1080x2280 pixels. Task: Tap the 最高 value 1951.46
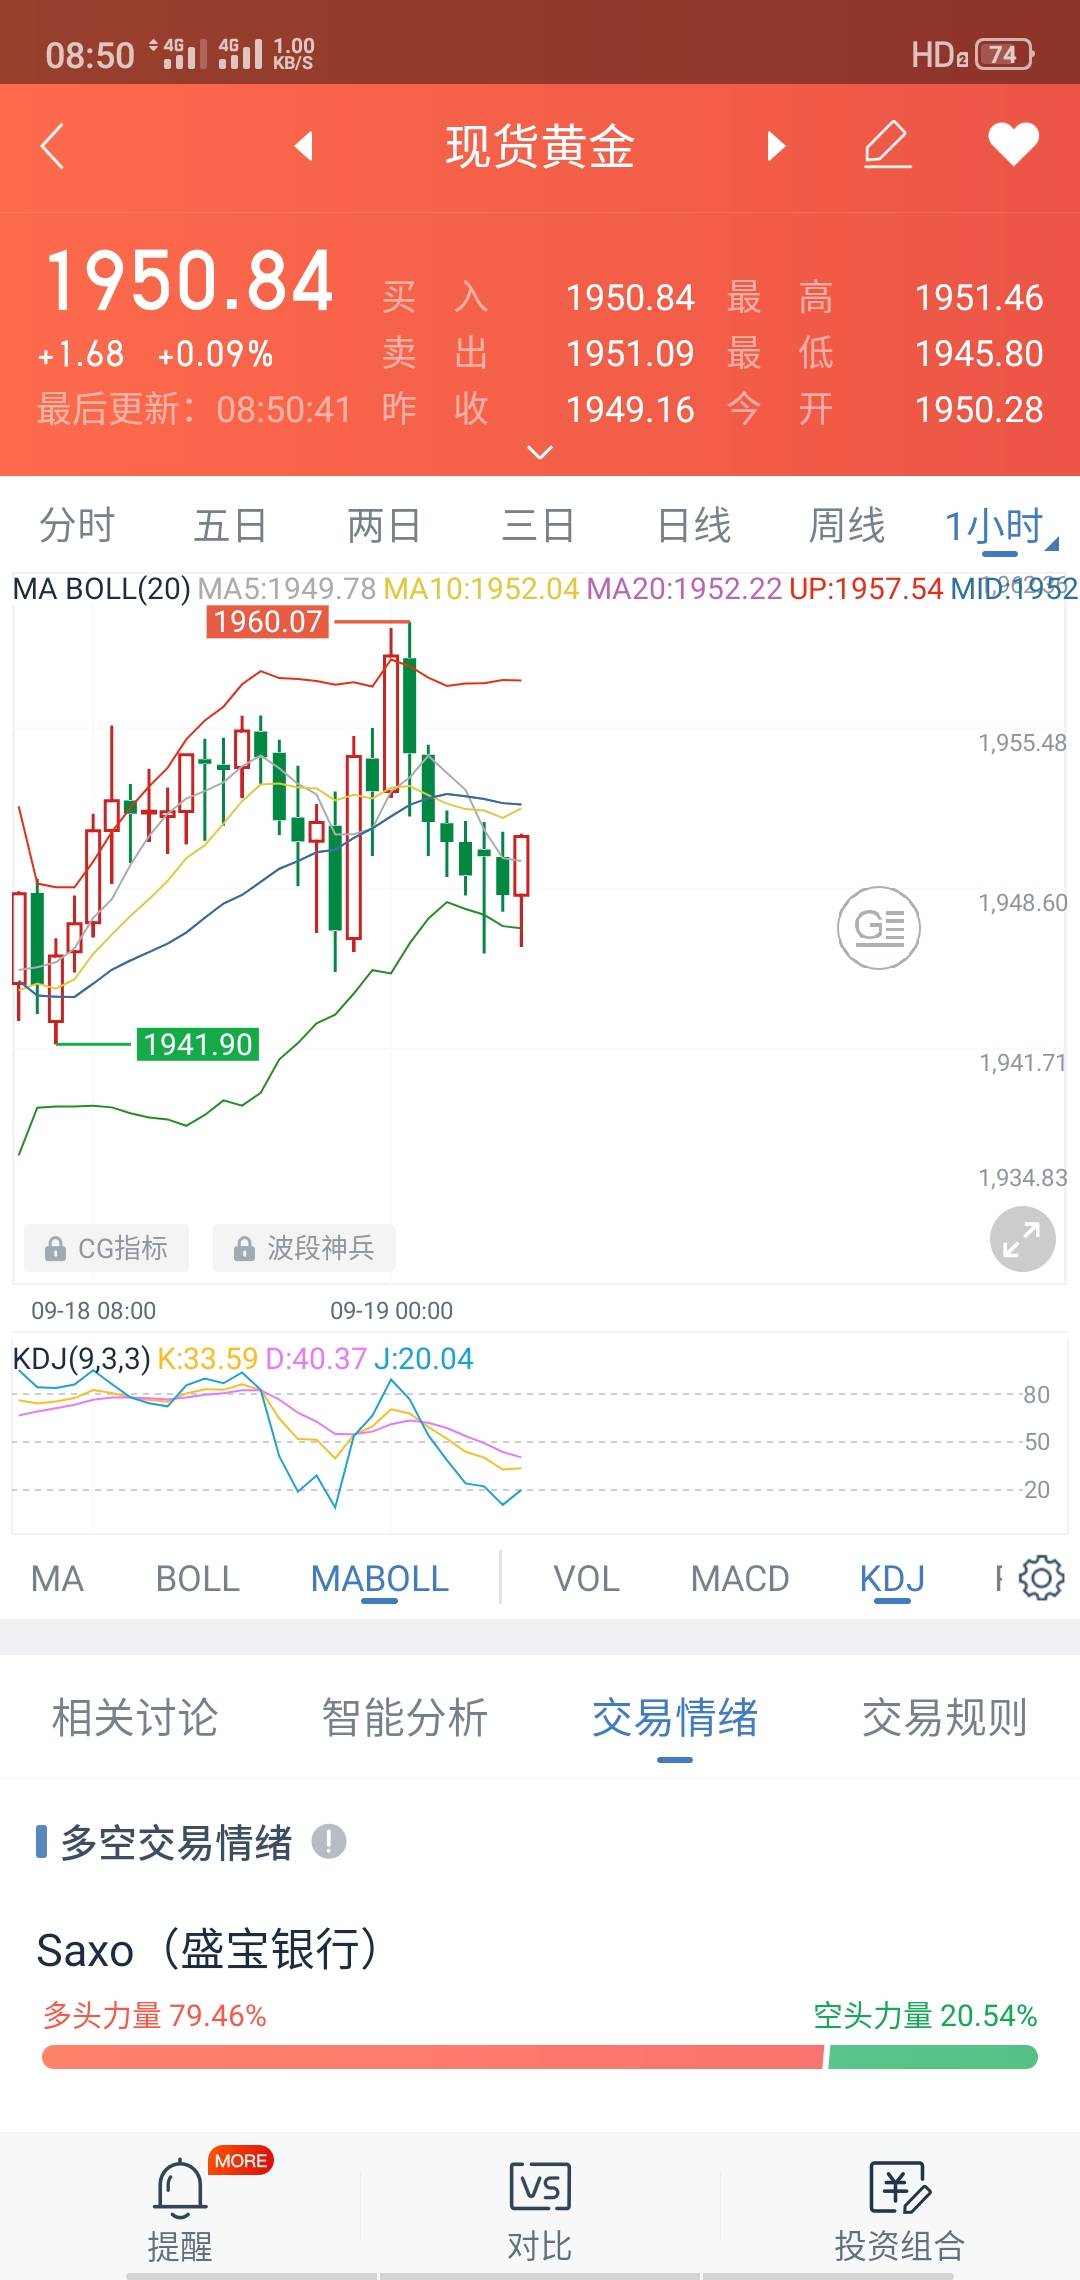point(979,297)
